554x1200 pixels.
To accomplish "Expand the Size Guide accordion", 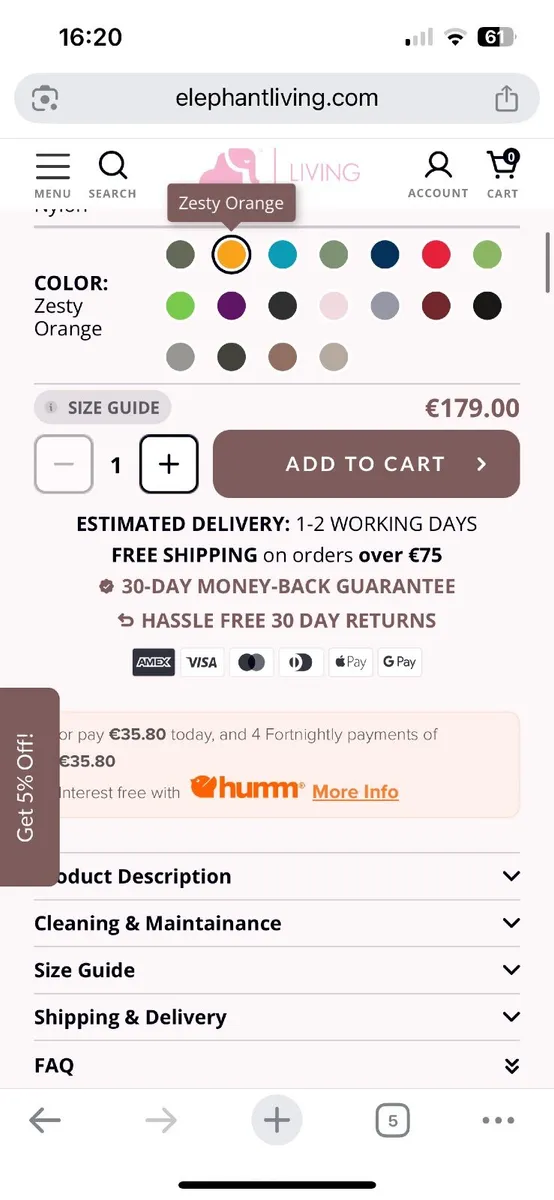I will coord(277,970).
